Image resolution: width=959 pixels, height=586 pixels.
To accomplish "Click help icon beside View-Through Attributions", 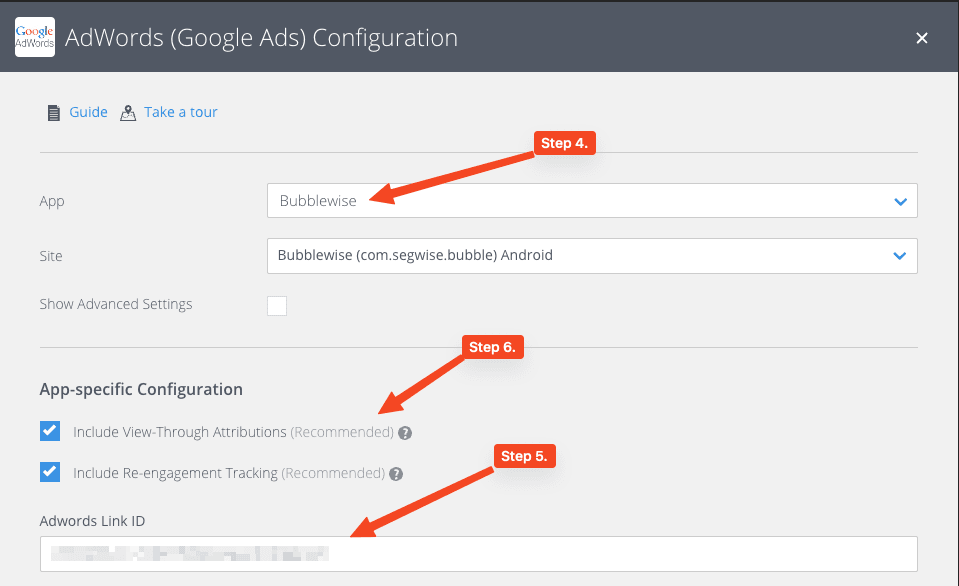I will point(405,433).
